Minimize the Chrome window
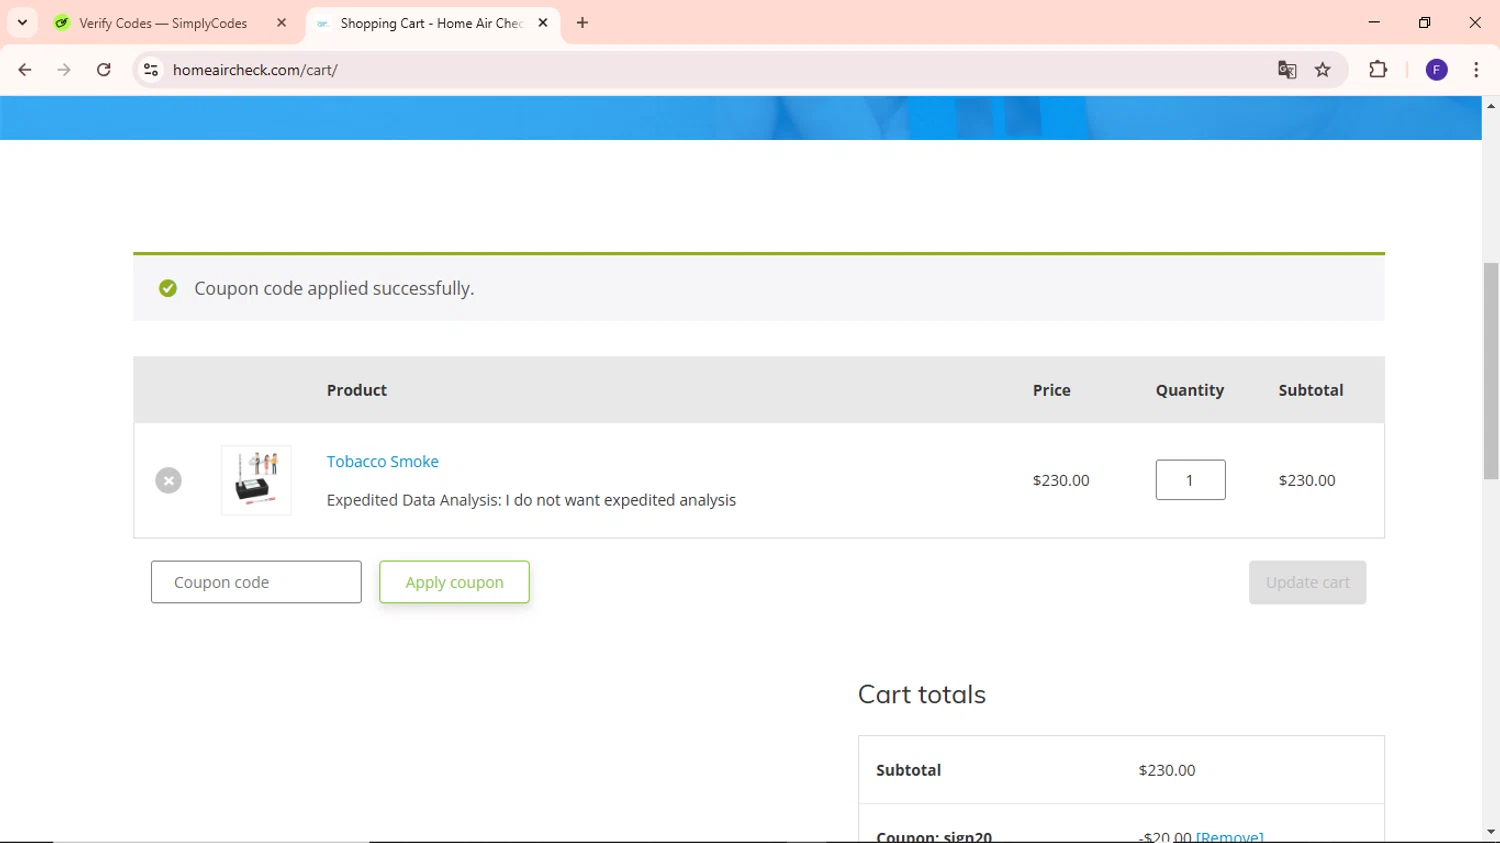 (1374, 23)
